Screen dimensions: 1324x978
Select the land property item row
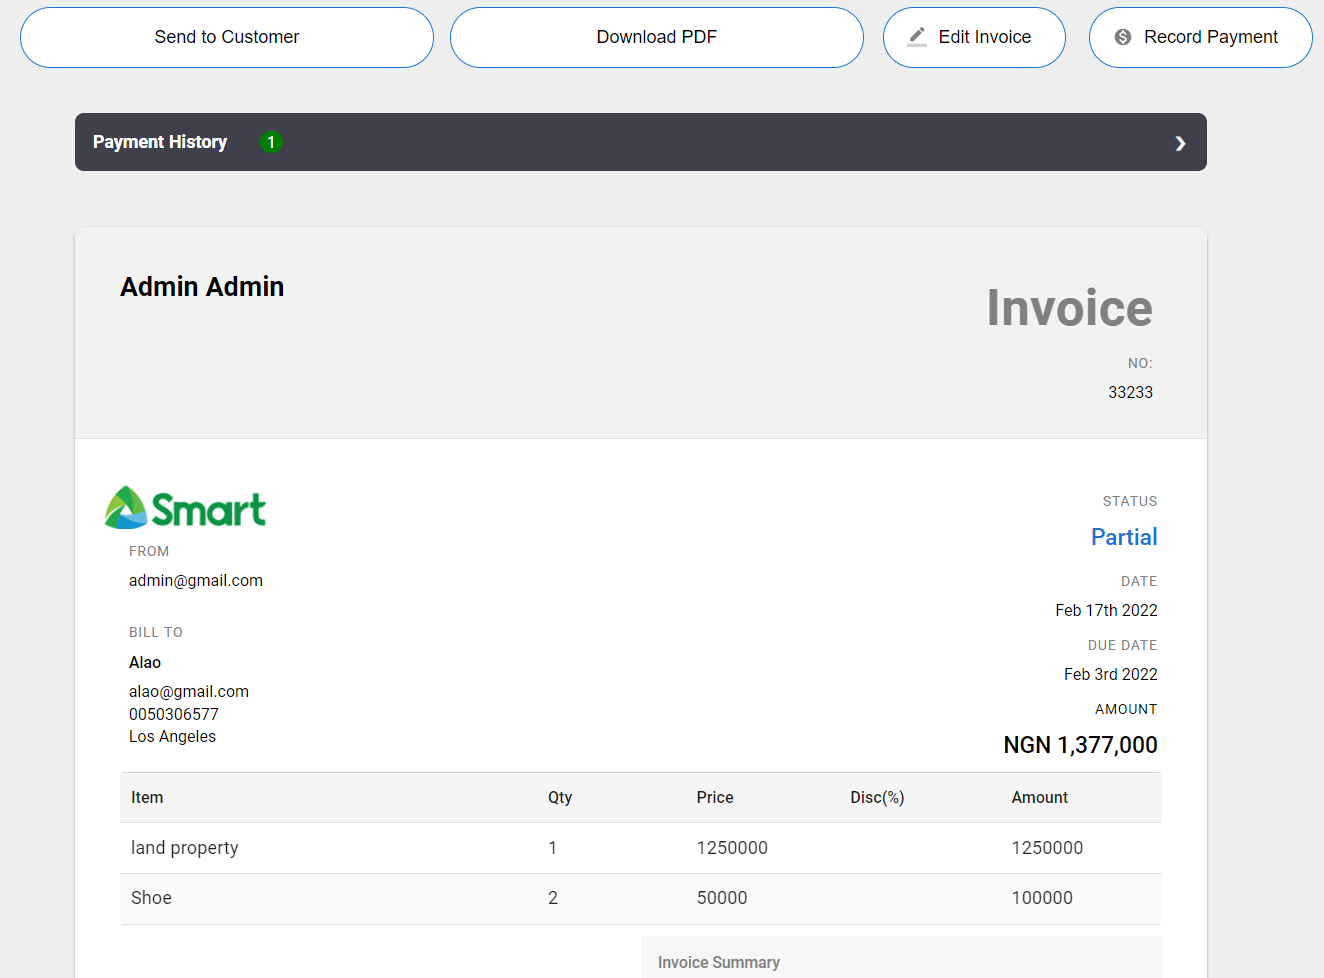pyautogui.click(x=640, y=848)
